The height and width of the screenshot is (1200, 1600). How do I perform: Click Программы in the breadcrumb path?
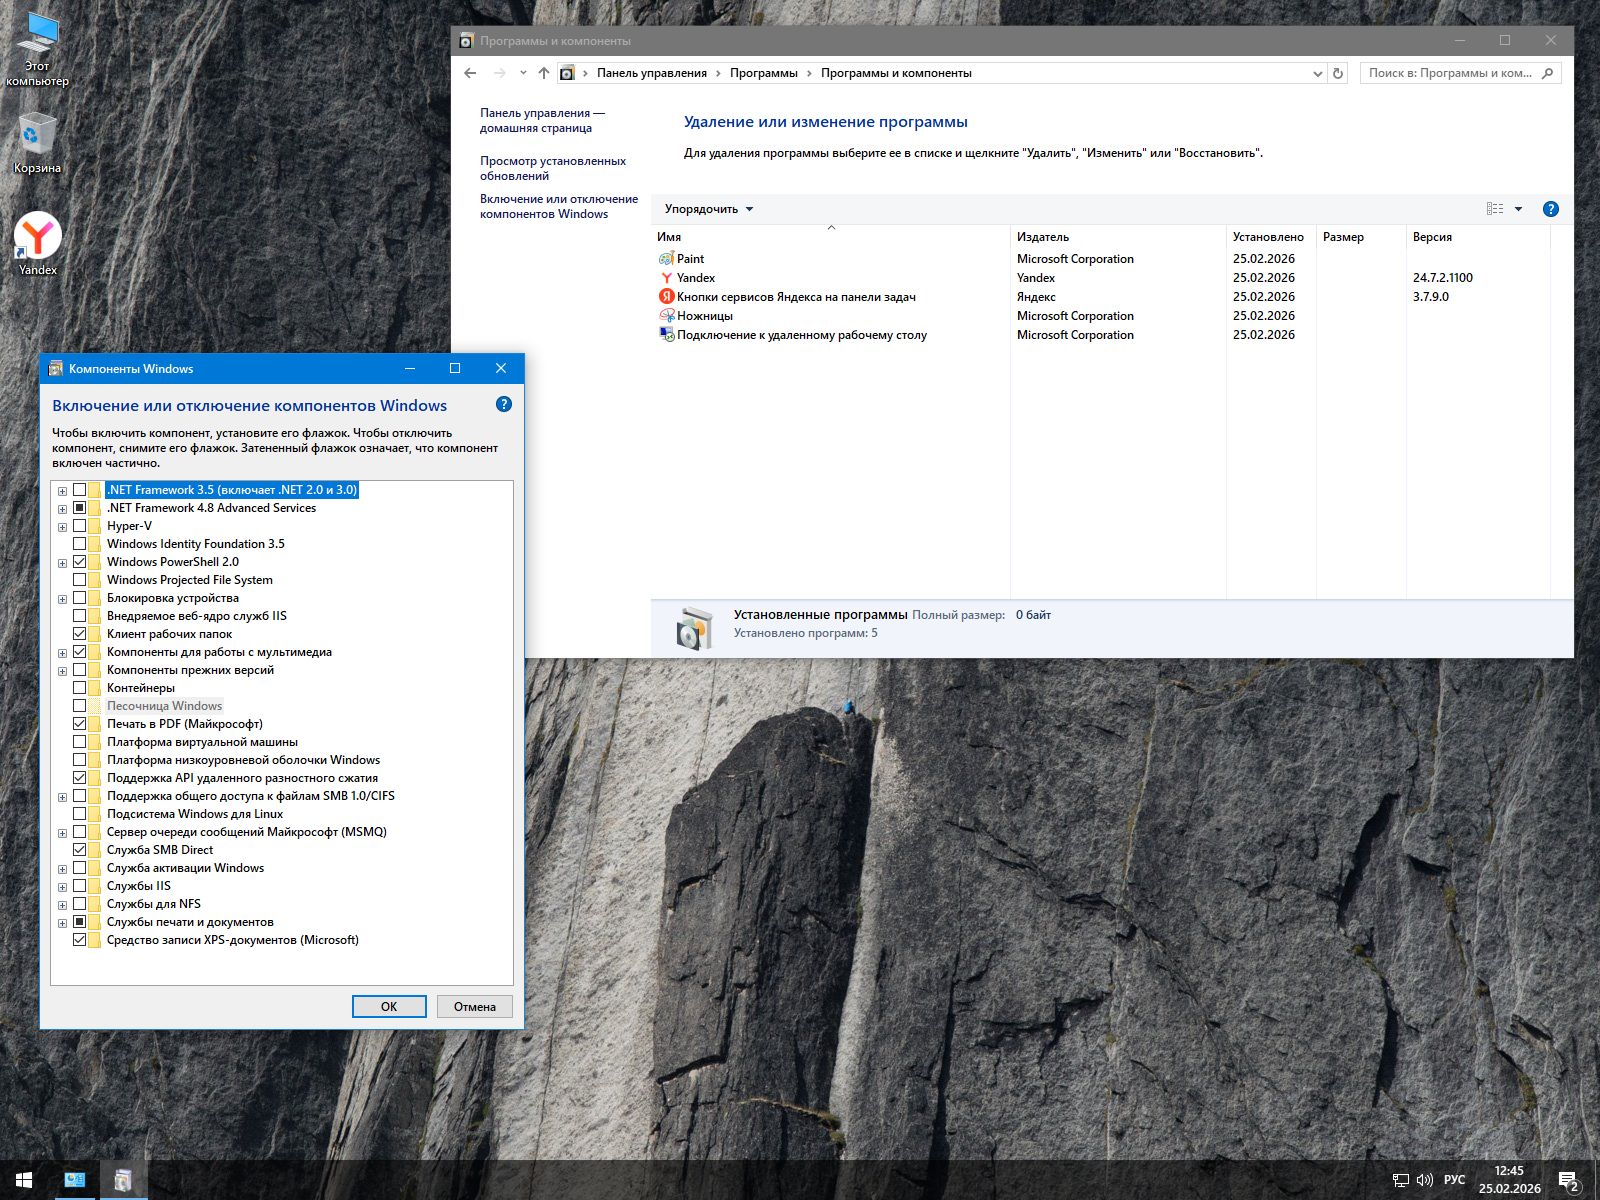click(763, 73)
